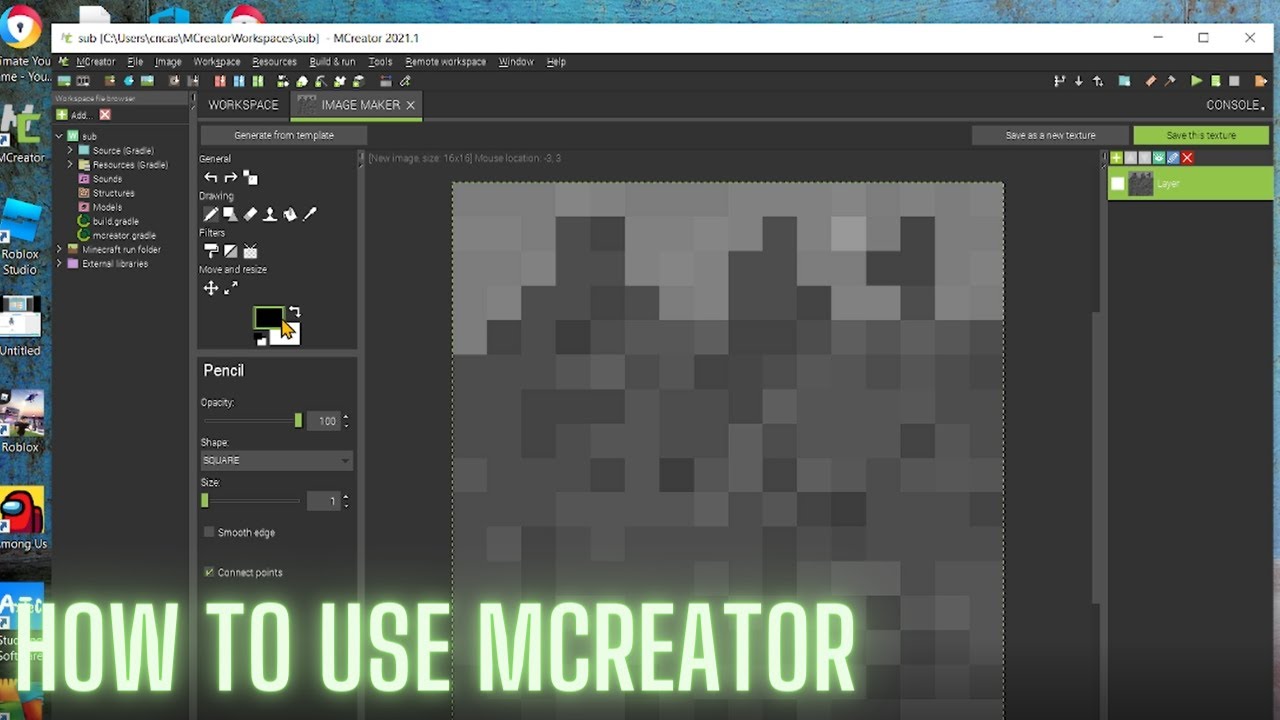Apply the black-and-white desaturate filter
This screenshot has height=720, width=1280.
coord(230,251)
